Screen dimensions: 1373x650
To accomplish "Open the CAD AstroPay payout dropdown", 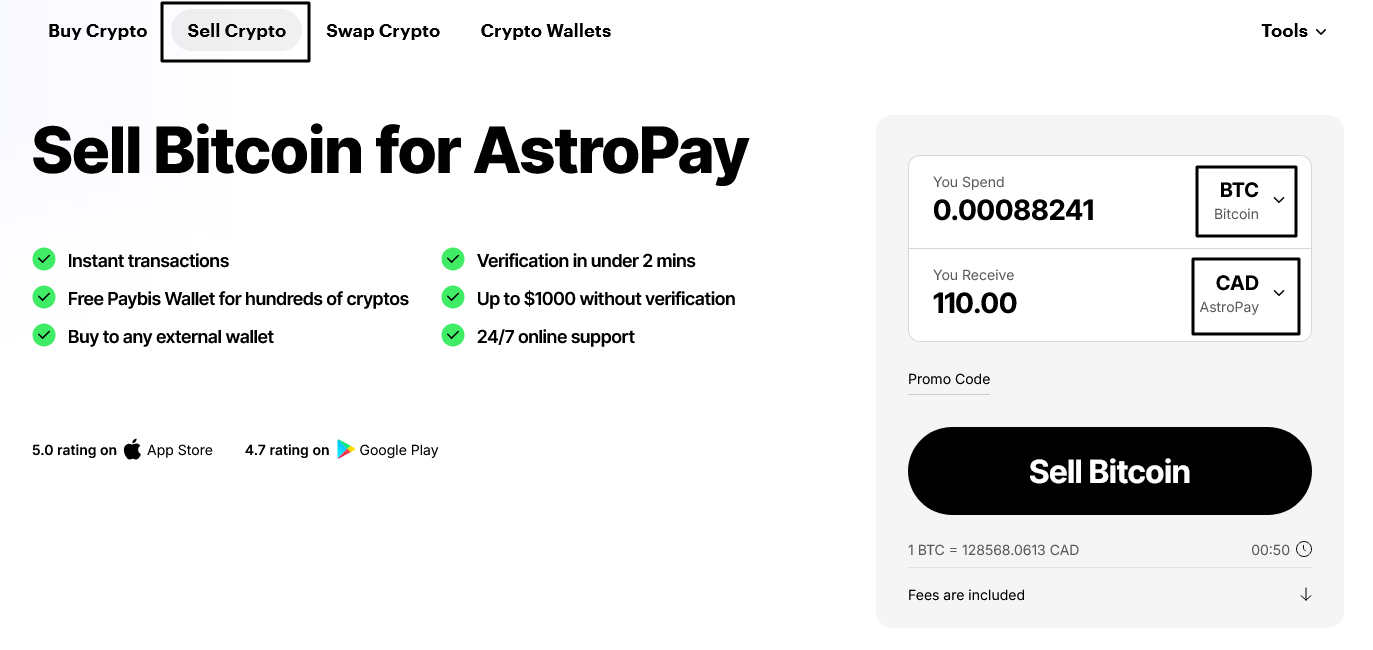I will click(1244, 295).
